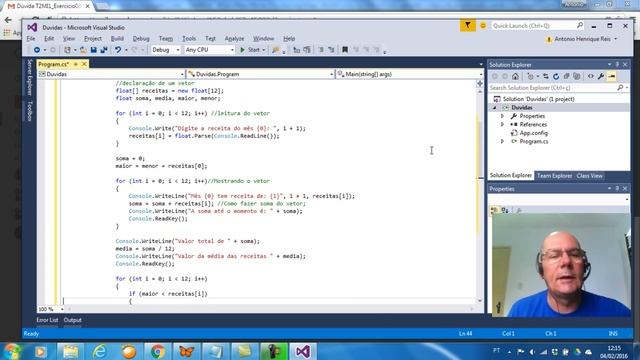Click the Antonio Henrique Reis account name
The image size is (640, 360).
coord(582,39)
